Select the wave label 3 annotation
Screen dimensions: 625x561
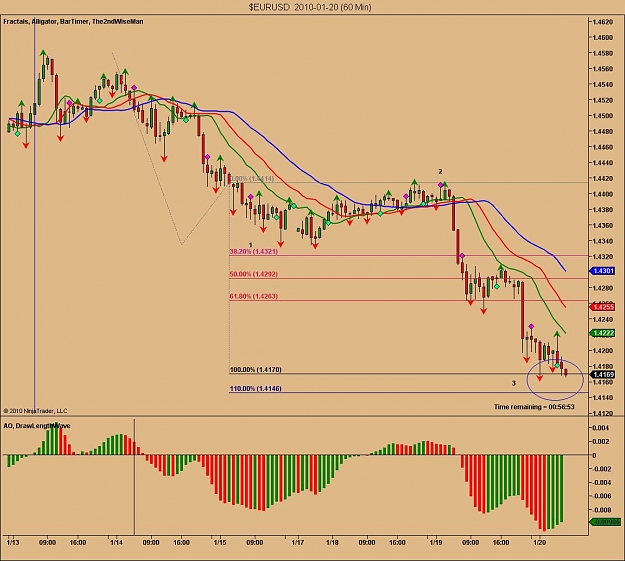point(514,383)
